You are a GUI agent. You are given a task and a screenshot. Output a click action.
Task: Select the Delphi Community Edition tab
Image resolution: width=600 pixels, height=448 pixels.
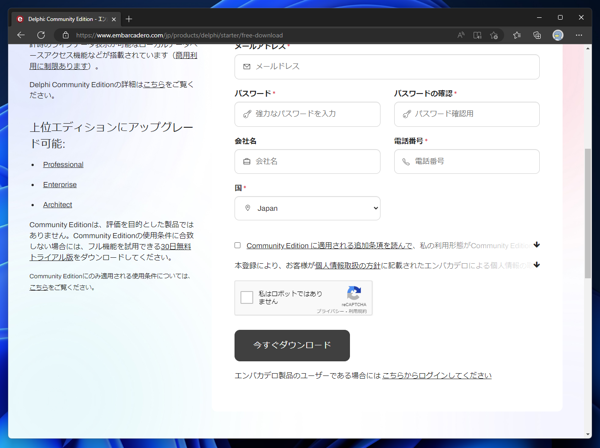click(67, 19)
